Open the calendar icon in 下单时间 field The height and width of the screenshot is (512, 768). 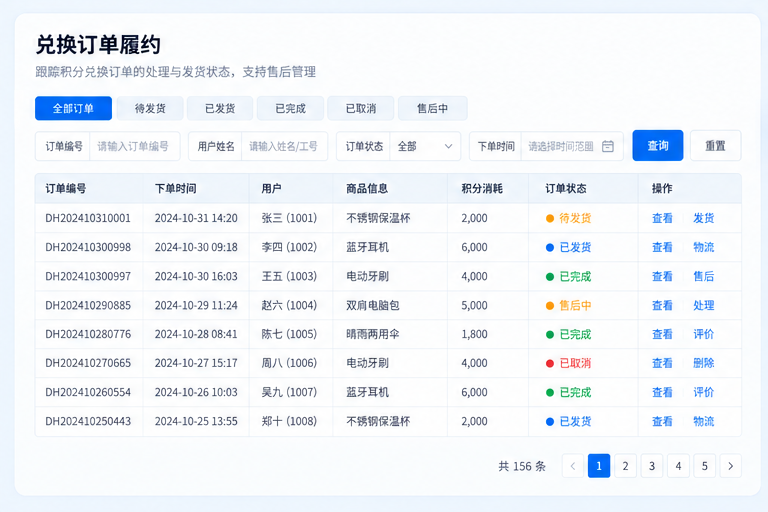click(x=607, y=146)
